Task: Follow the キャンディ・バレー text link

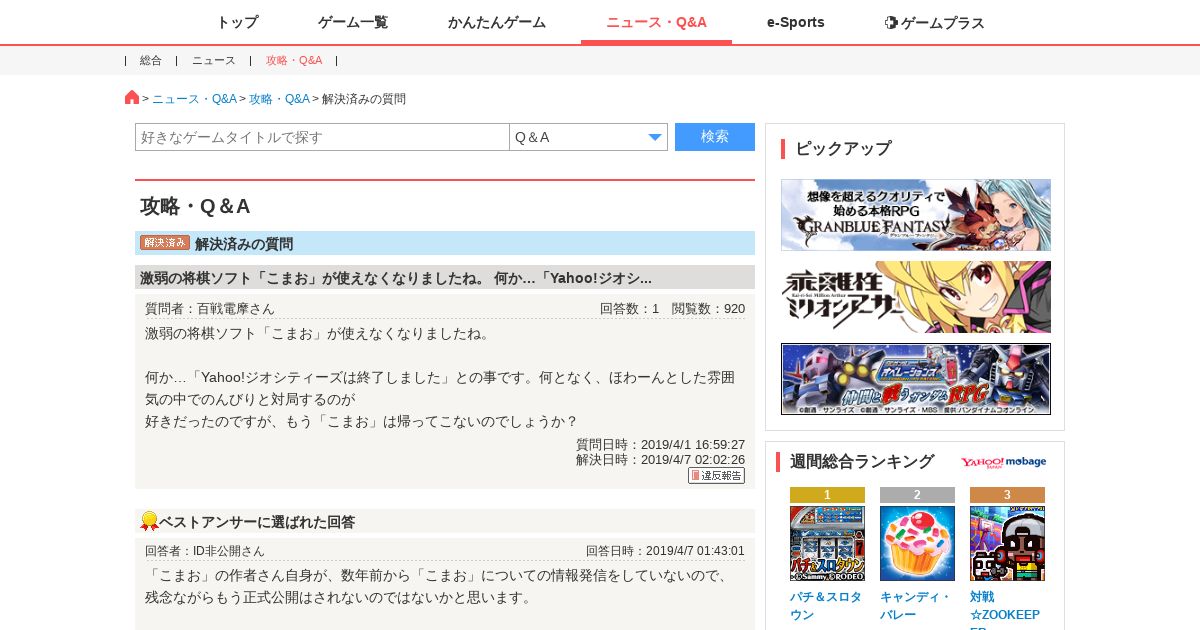Action: [x=915, y=605]
